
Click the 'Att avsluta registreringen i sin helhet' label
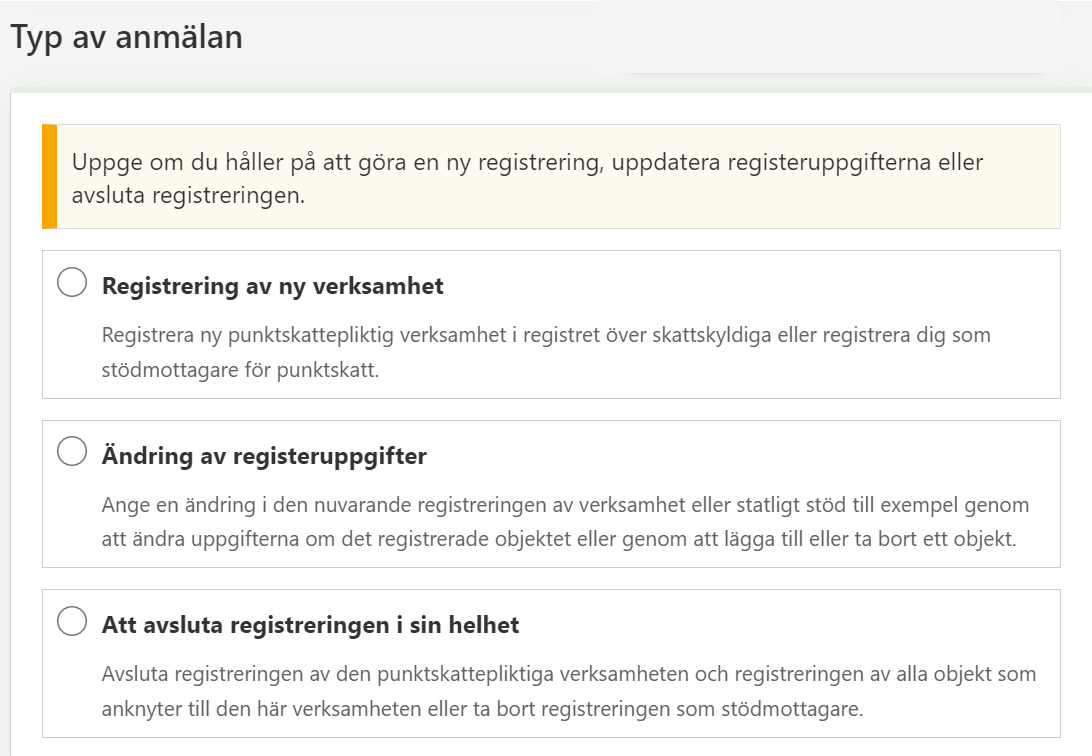[310, 626]
